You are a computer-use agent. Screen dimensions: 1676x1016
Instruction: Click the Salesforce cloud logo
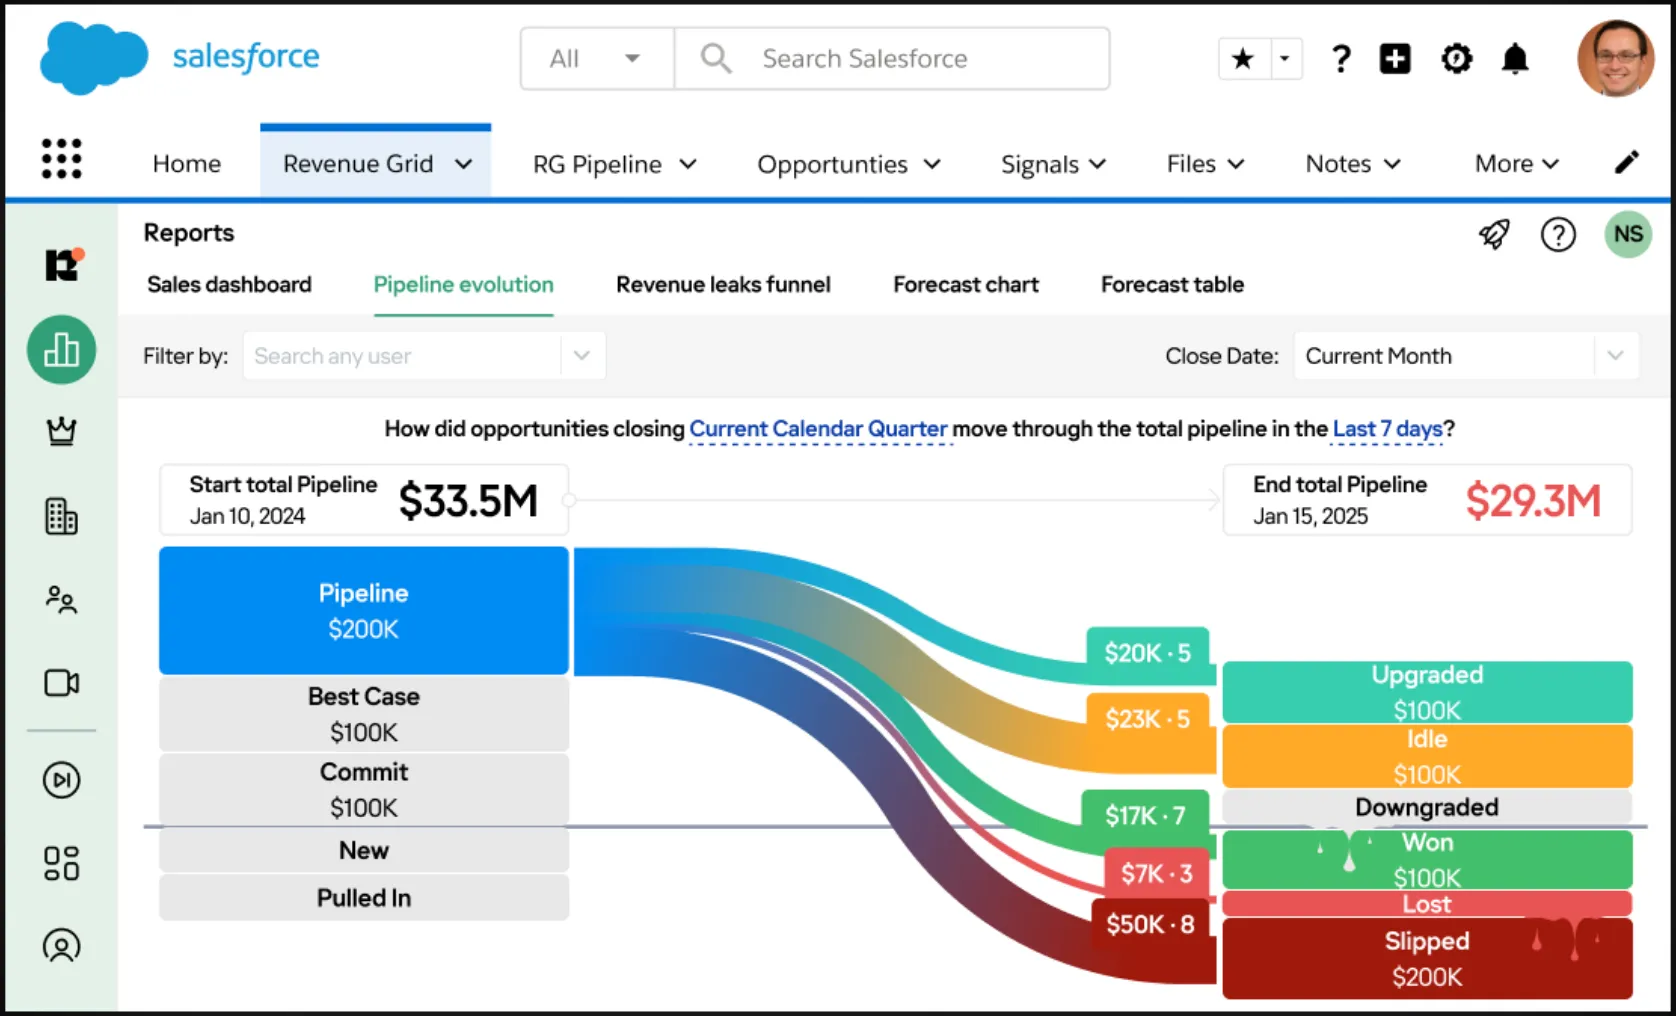click(x=94, y=58)
